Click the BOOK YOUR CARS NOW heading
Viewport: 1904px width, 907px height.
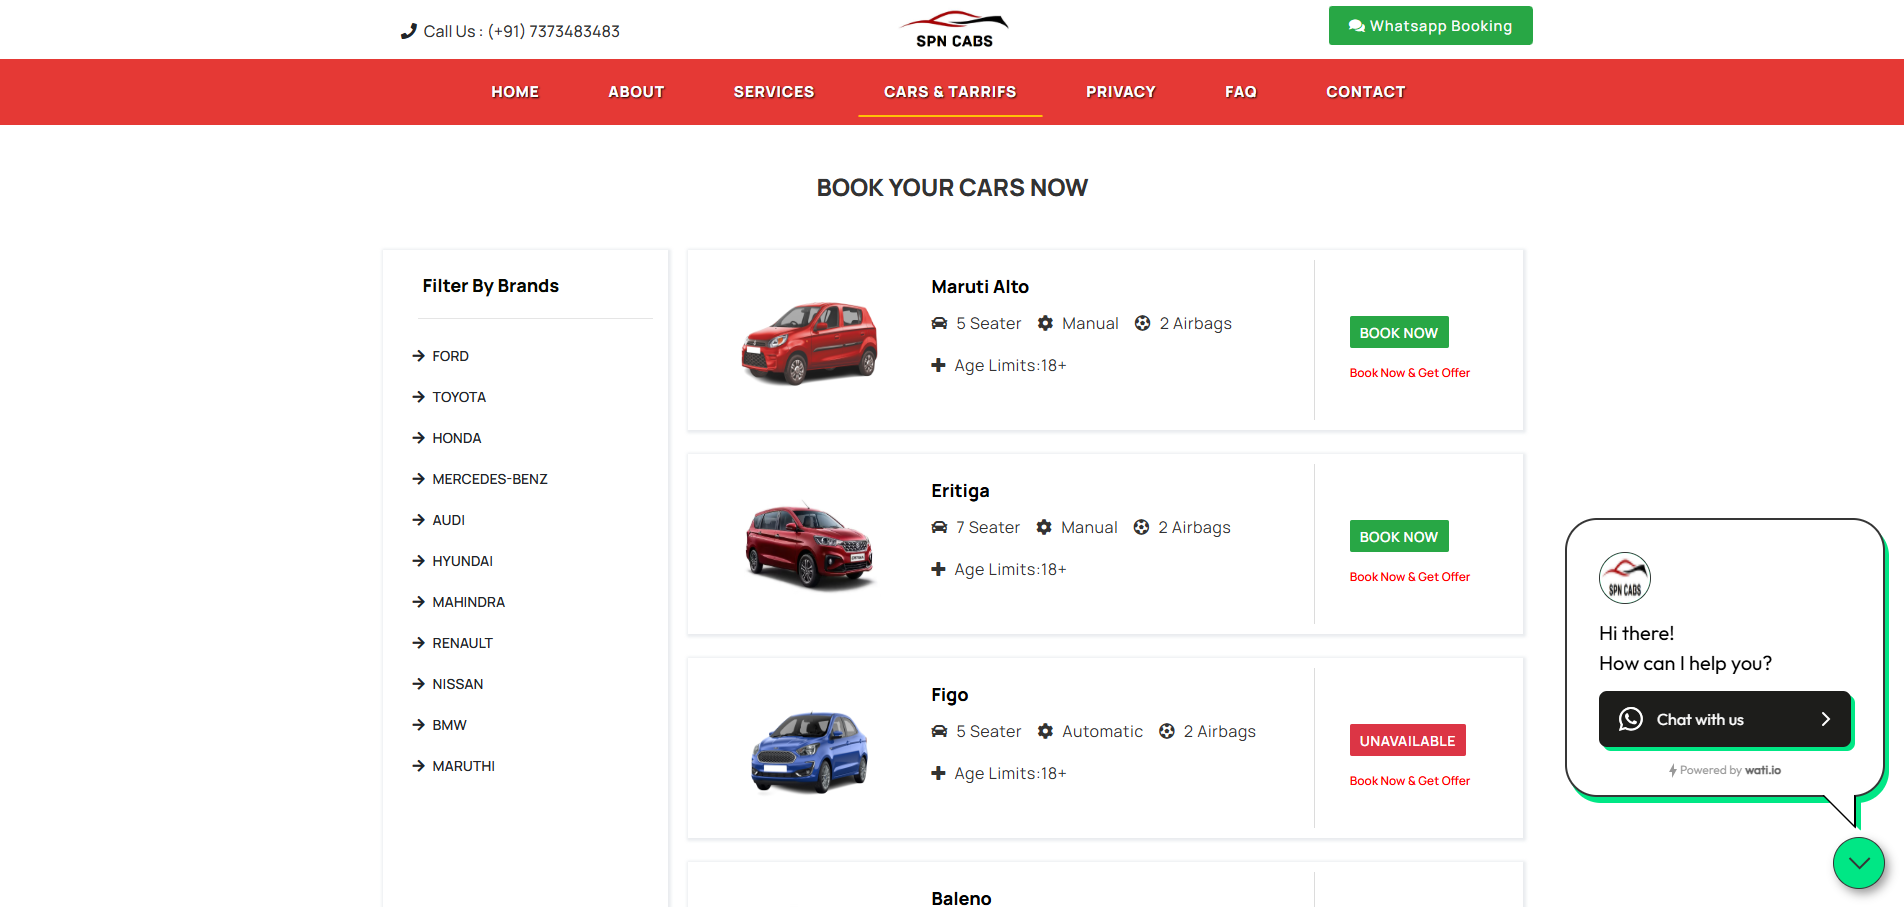pos(952,188)
